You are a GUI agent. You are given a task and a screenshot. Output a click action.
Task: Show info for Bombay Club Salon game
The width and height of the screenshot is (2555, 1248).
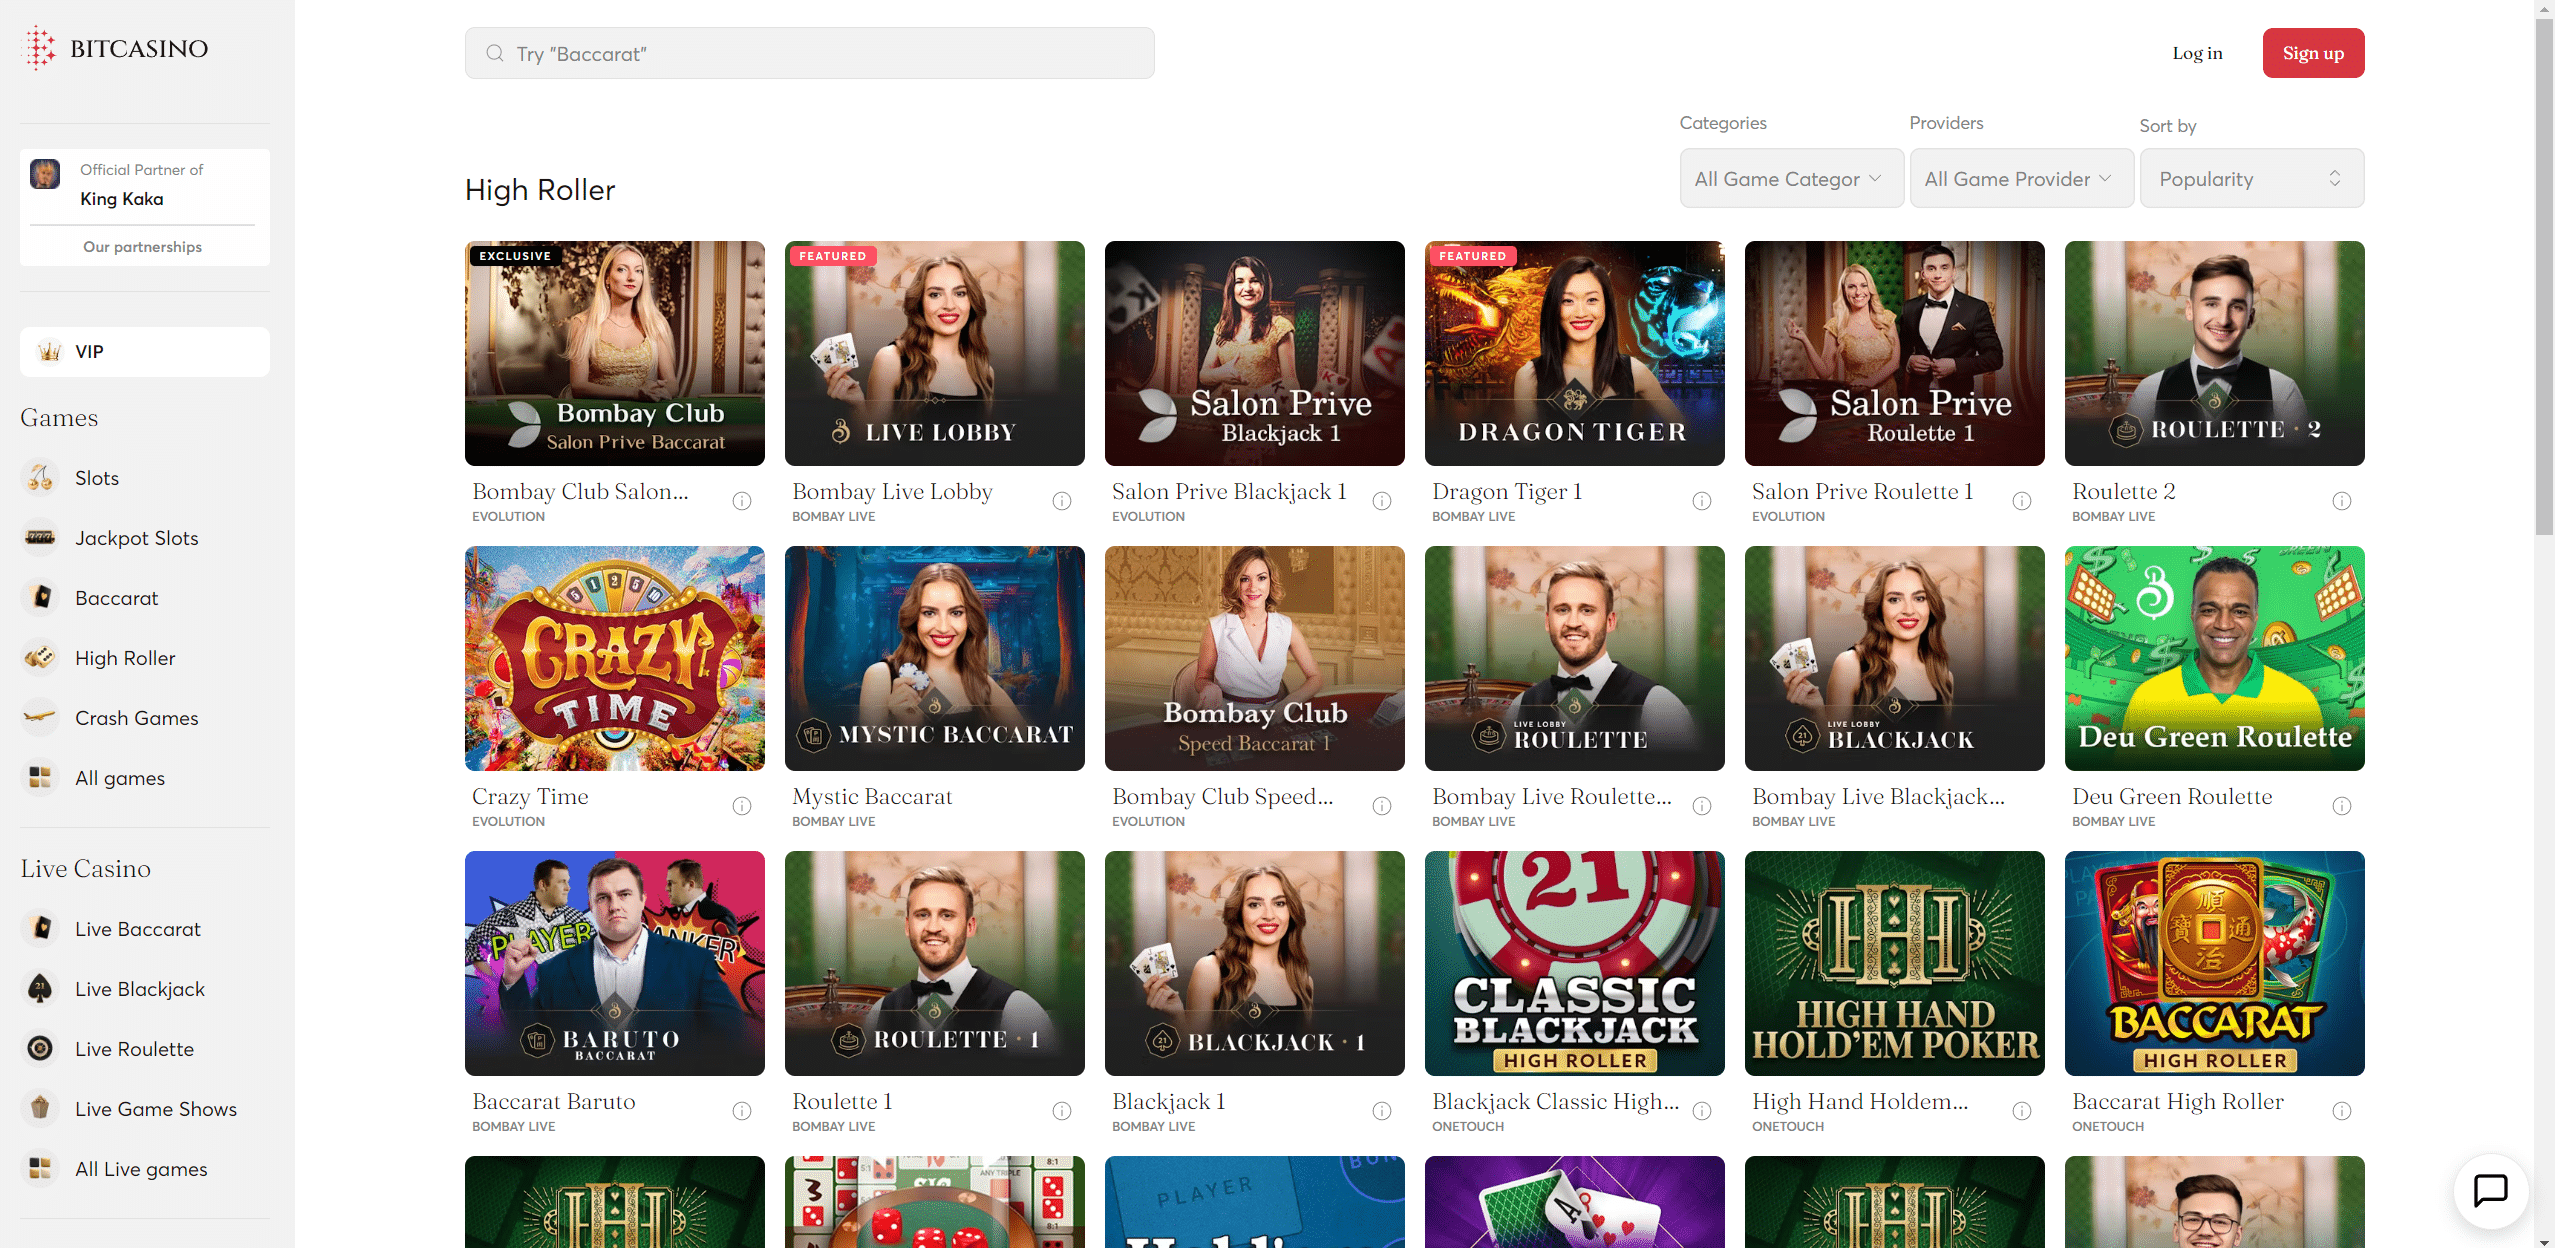pyautogui.click(x=742, y=501)
